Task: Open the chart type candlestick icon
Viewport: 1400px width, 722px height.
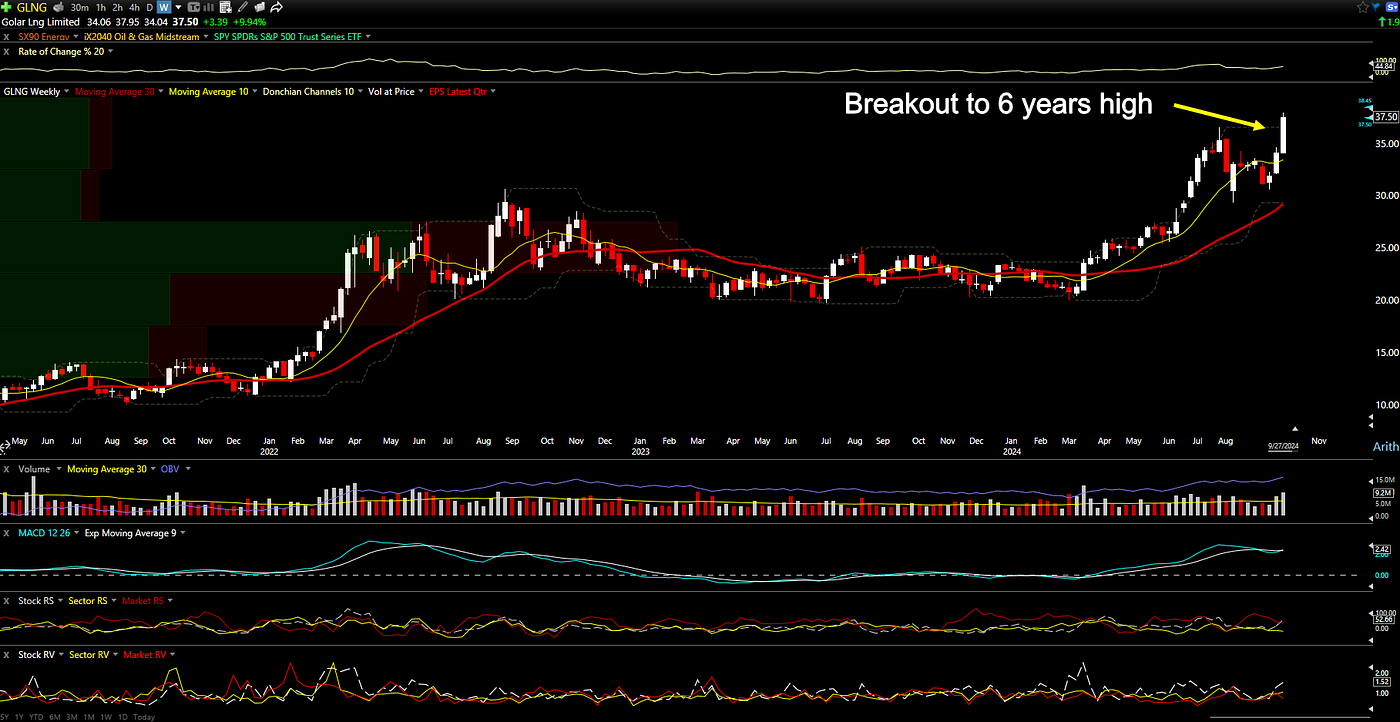Action: click(x=208, y=7)
